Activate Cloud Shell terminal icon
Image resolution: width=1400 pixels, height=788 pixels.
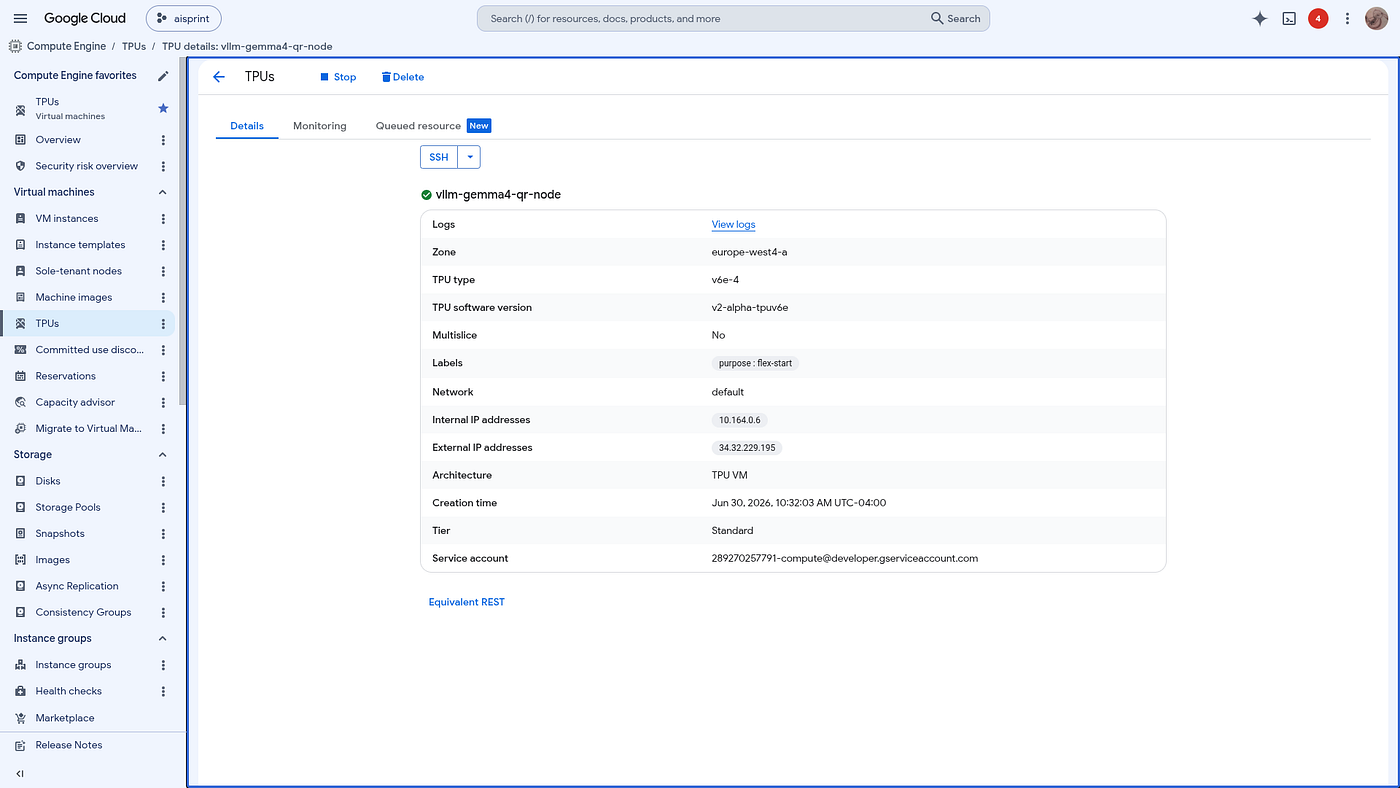(1289, 18)
